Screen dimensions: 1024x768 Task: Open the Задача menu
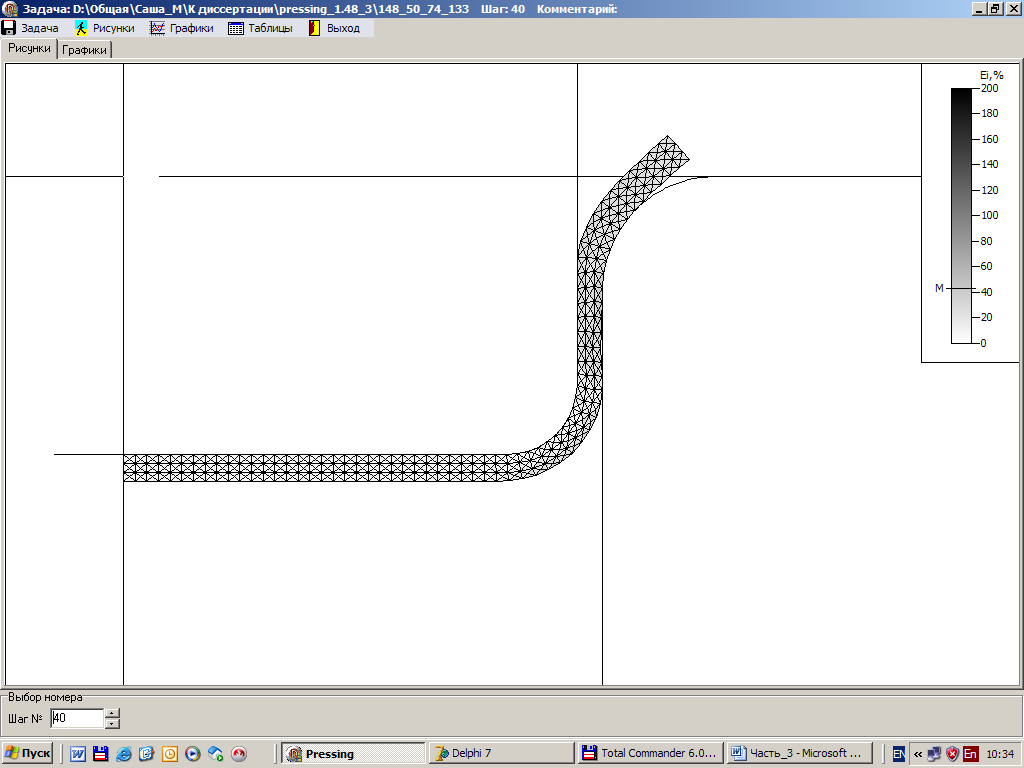point(31,28)
